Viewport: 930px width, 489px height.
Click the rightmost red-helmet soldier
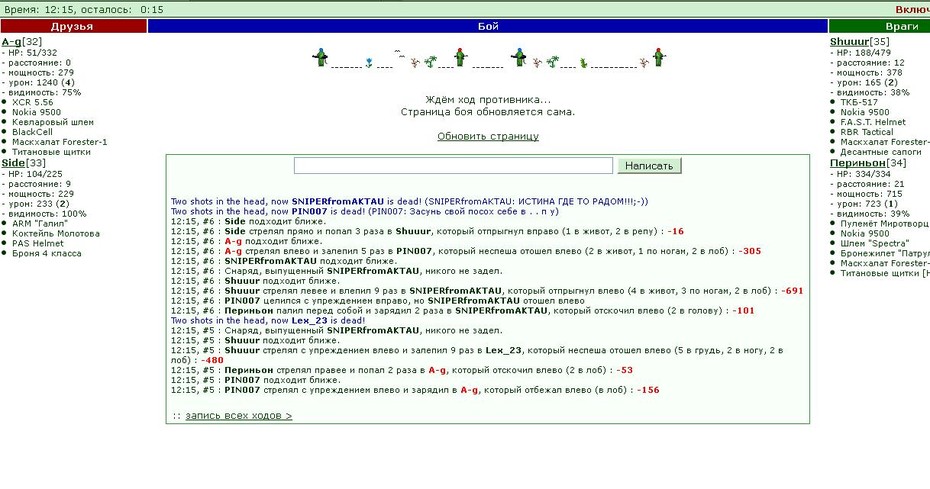pos(658,57)
